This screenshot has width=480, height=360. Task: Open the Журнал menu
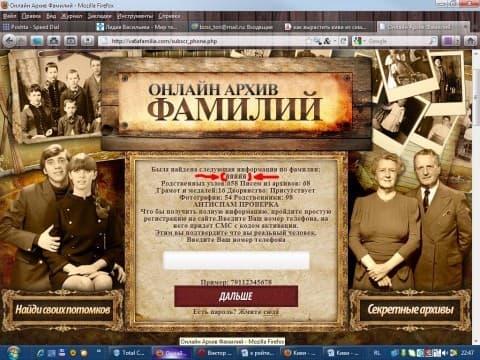(x=72, y=16)
